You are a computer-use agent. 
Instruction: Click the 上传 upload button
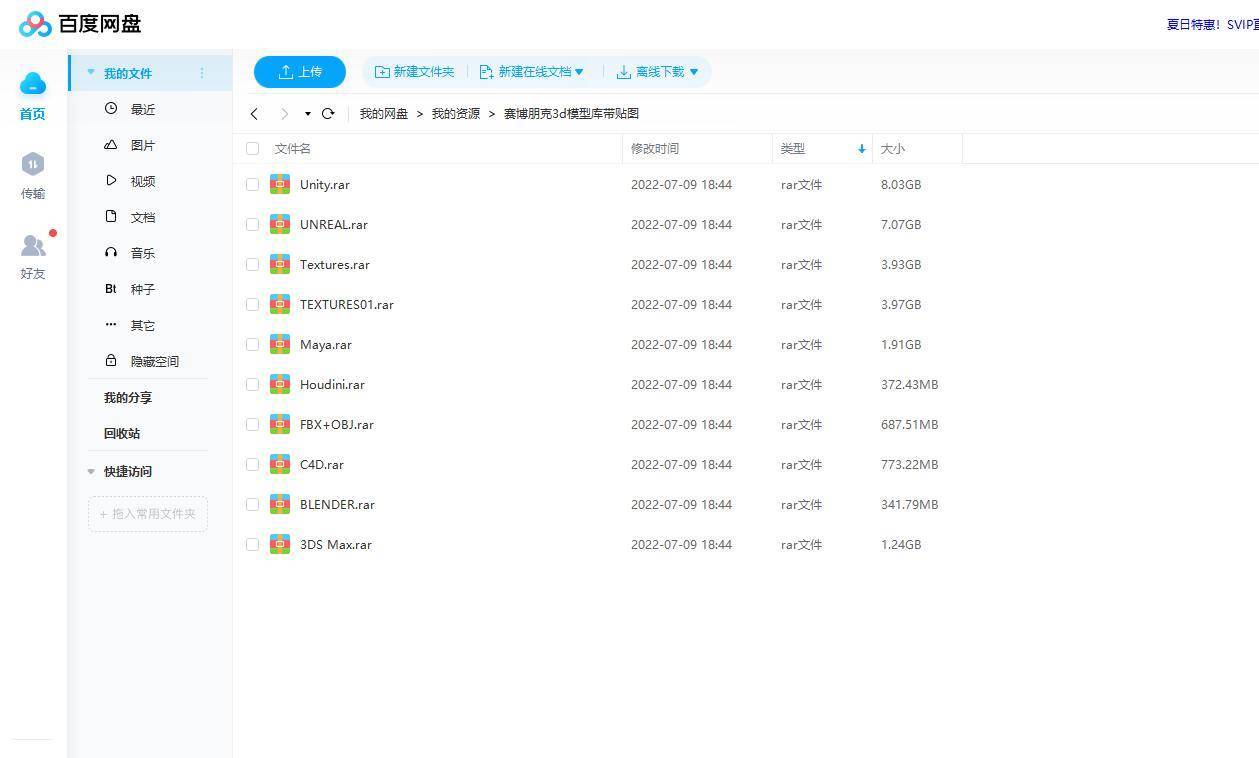[300, 72]
